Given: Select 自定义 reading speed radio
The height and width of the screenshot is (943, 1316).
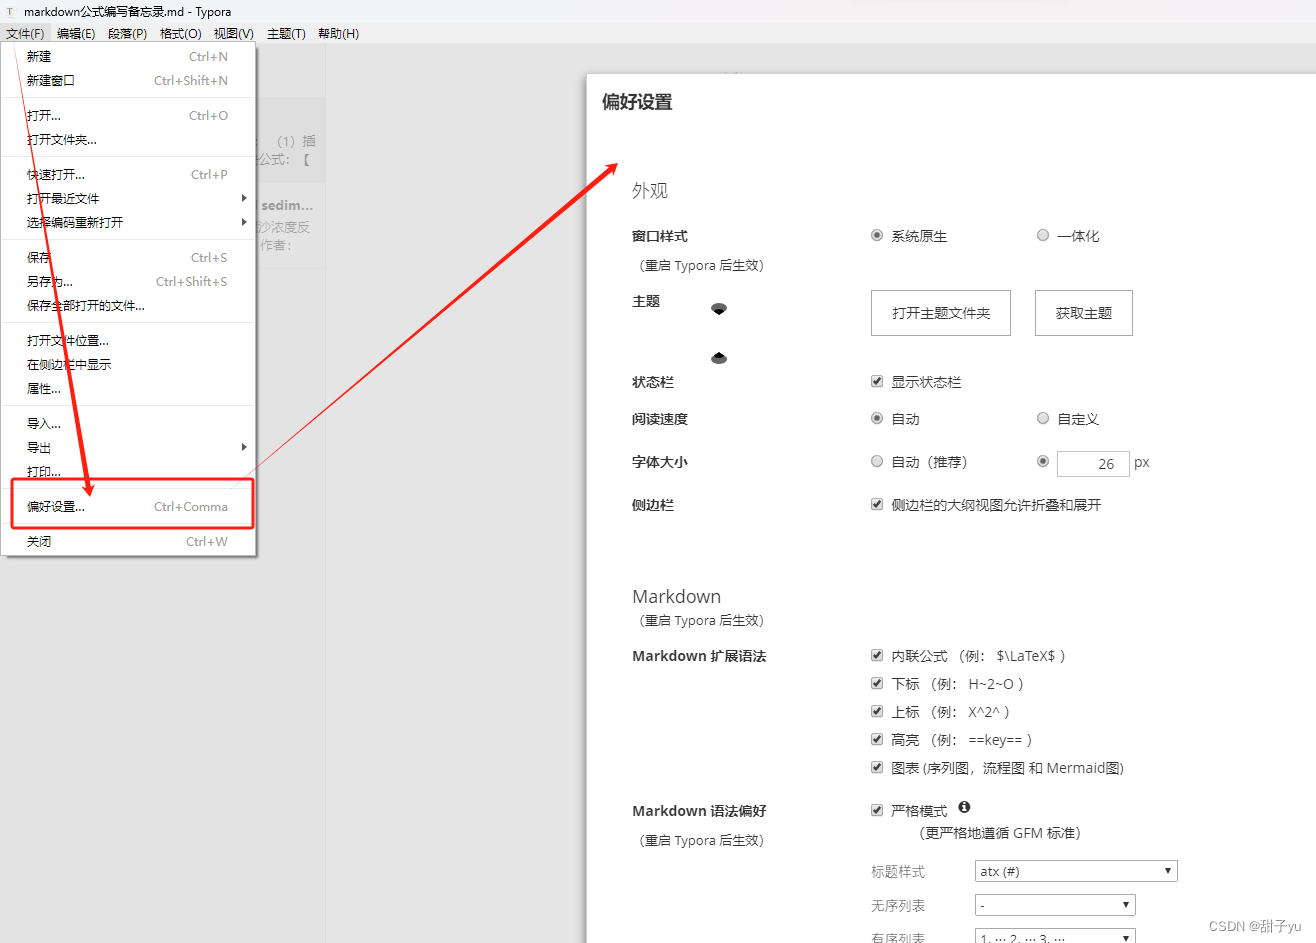Looking at the screenshot, I should [1043, 419].
